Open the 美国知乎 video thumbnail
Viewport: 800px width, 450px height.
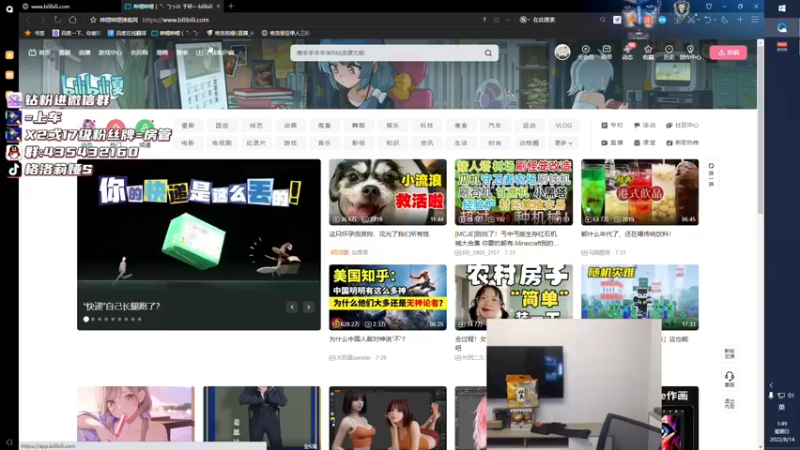[388, 297]
